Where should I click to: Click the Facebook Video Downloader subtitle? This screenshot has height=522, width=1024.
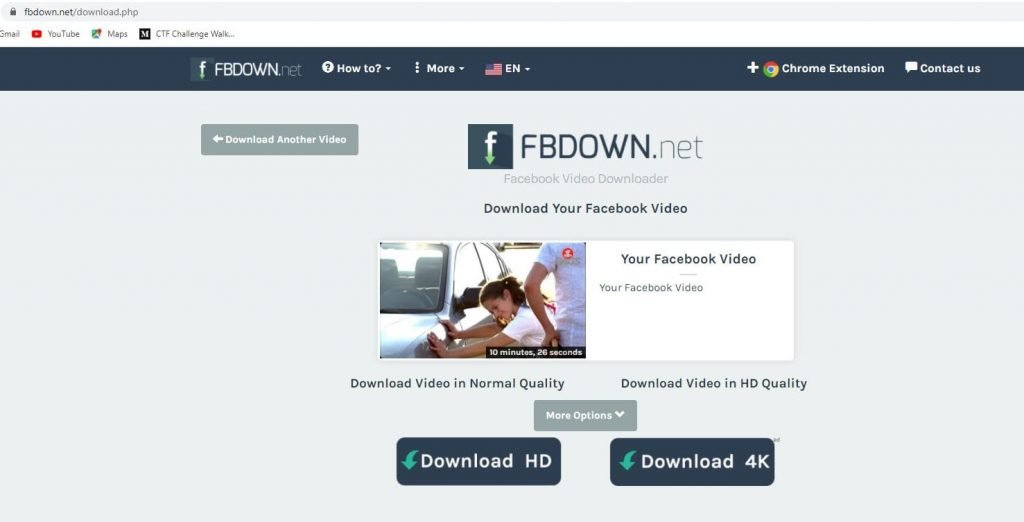coord(585,178)
